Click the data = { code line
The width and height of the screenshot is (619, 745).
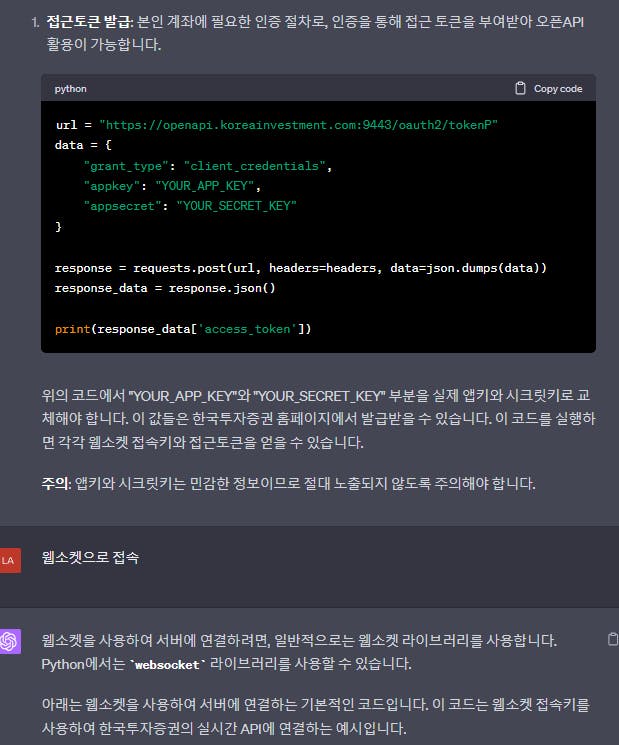tap(83, 145)
